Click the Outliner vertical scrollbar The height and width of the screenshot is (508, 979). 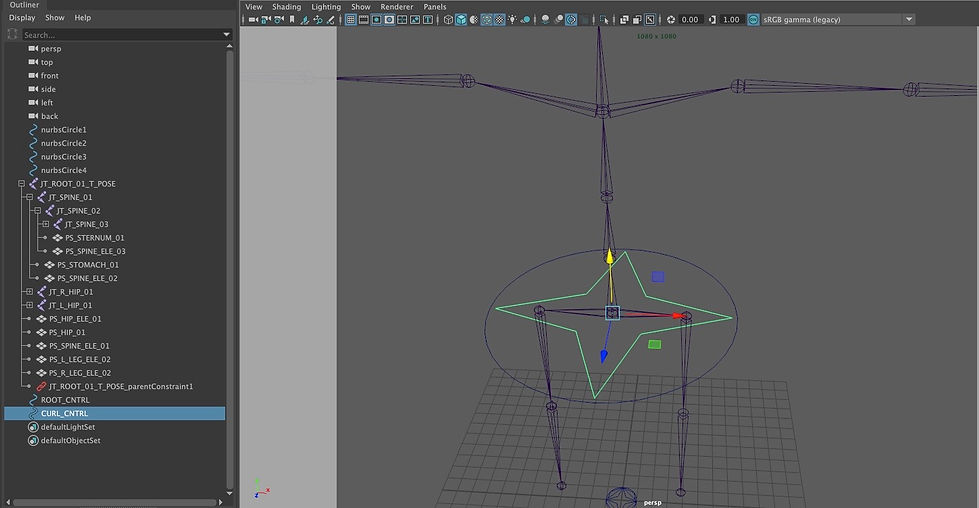coord(229,269)
